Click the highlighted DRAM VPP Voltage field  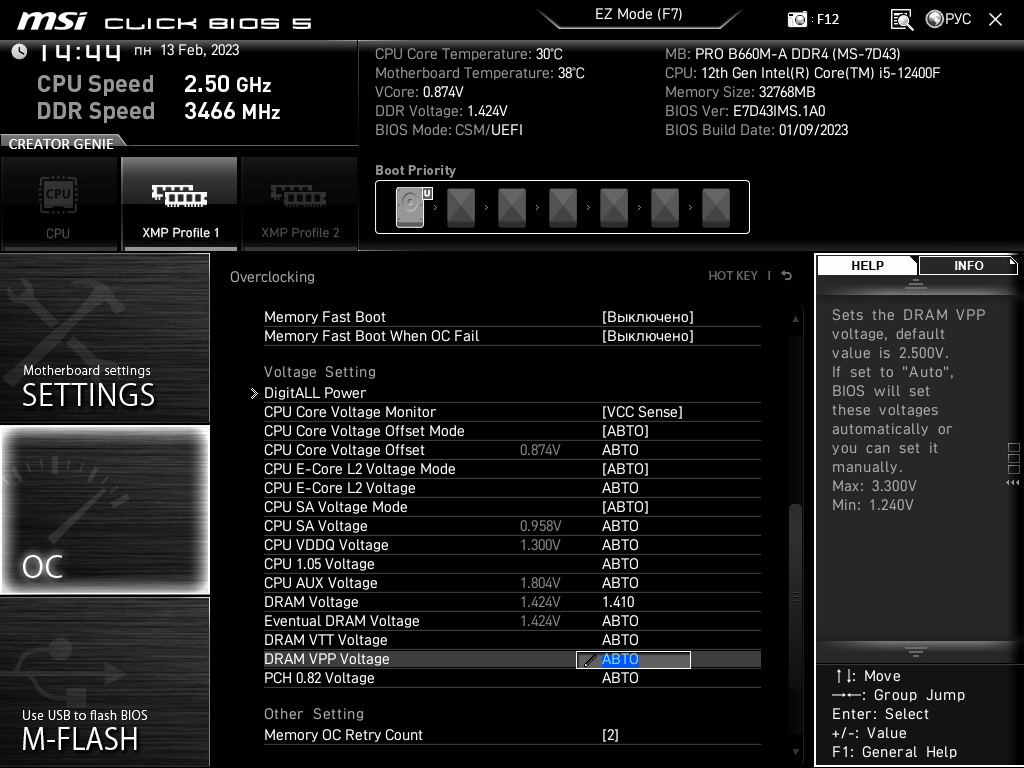(633, 660)
